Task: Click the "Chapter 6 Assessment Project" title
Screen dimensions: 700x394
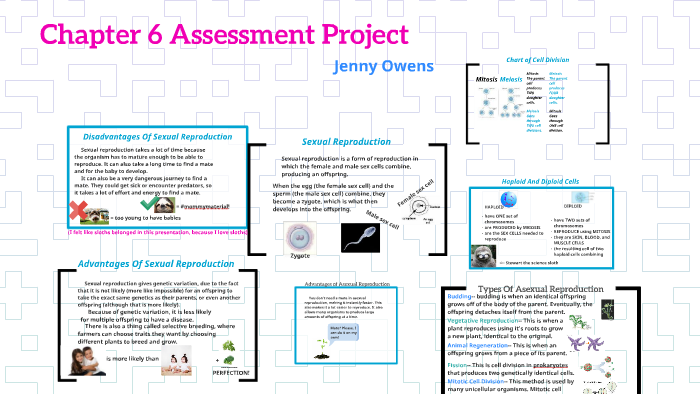Action: click(224, 35)
